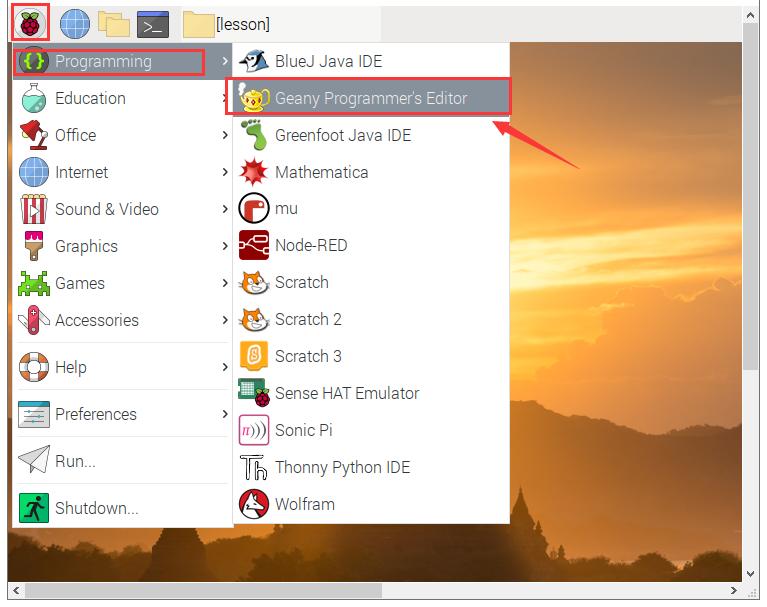Click the Shutdown running man icon
Image resolution: width=767 pixels, height=607 pixels.
tap(34, 508)
